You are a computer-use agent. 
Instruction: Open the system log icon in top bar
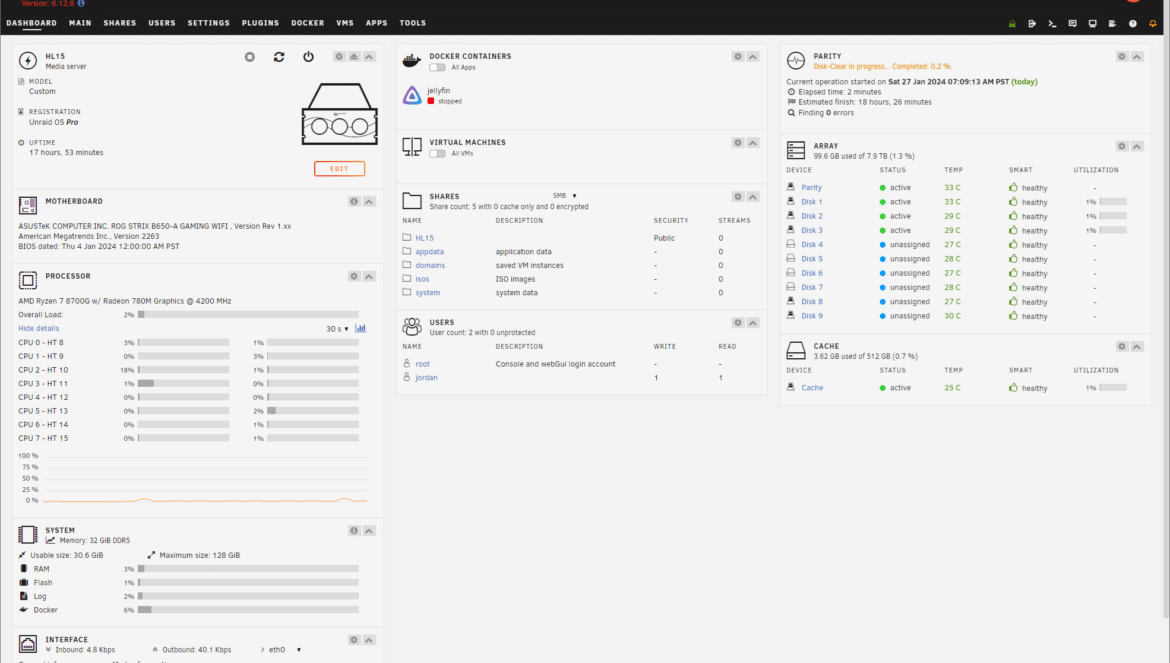coord(1113,24)
